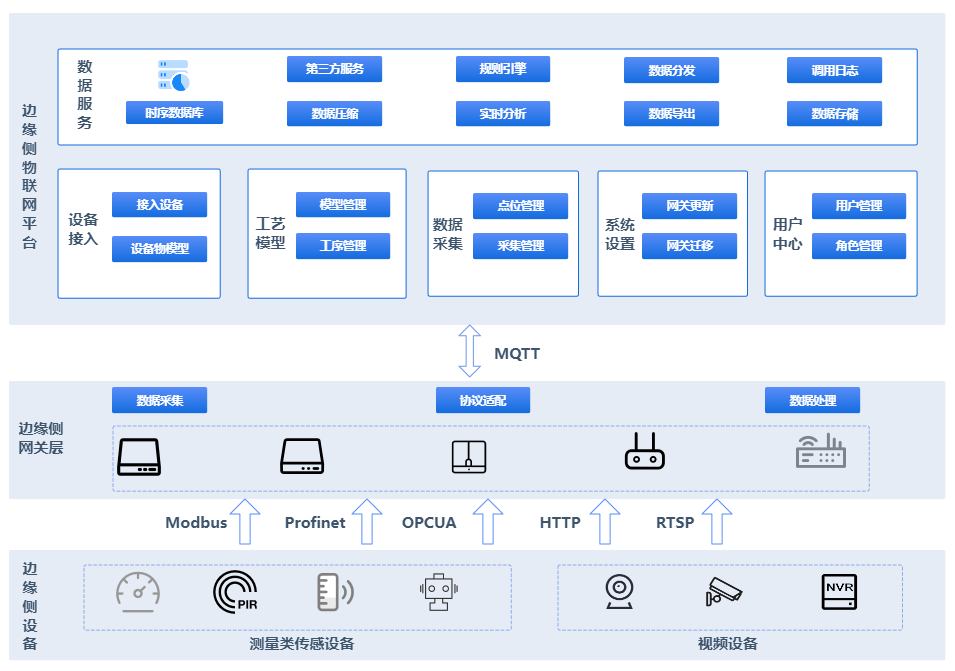Click the NVR recorder icon
The width and height of the screenshot is (955, 671).
click(x=839, y=591)
